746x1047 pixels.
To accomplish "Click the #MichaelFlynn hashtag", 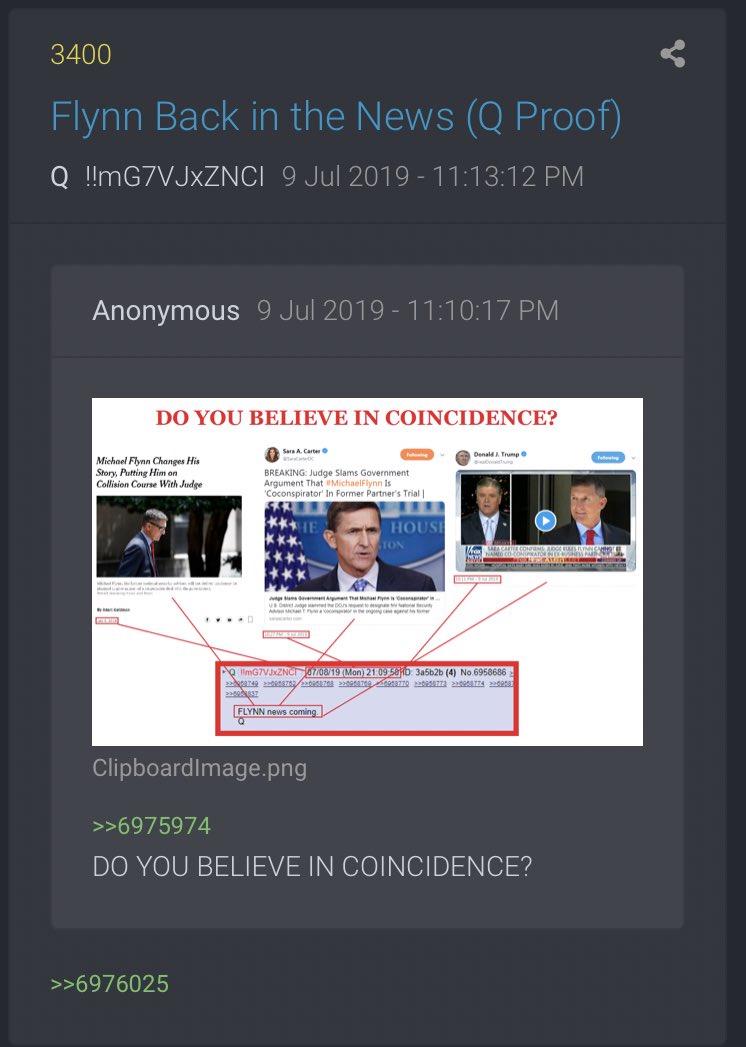I will tap(354, 483).
